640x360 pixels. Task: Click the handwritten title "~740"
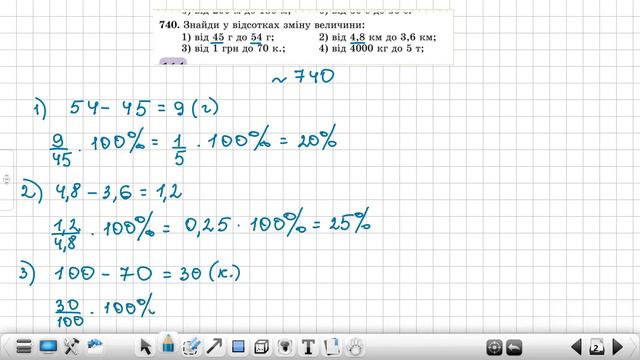(x=303, y=77)
